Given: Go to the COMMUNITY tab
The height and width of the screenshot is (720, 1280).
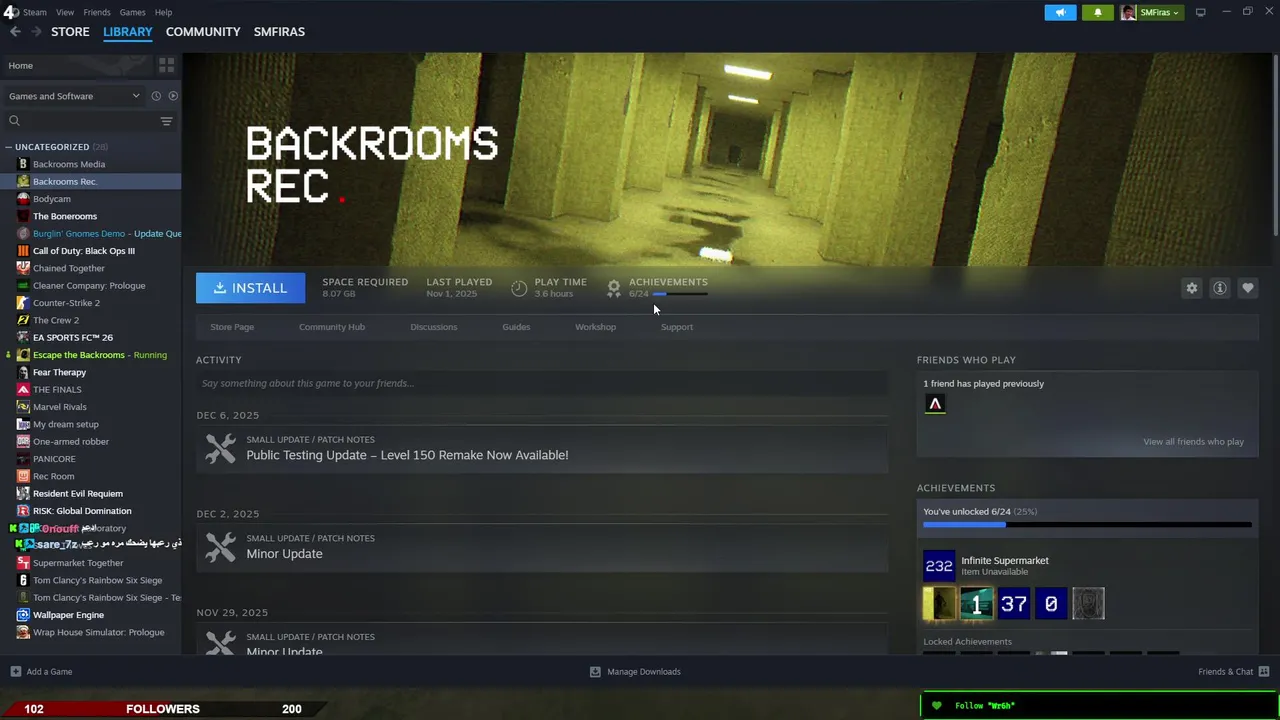Looking at the screenshot, I should pyautogui.click(x=203, y=32).
